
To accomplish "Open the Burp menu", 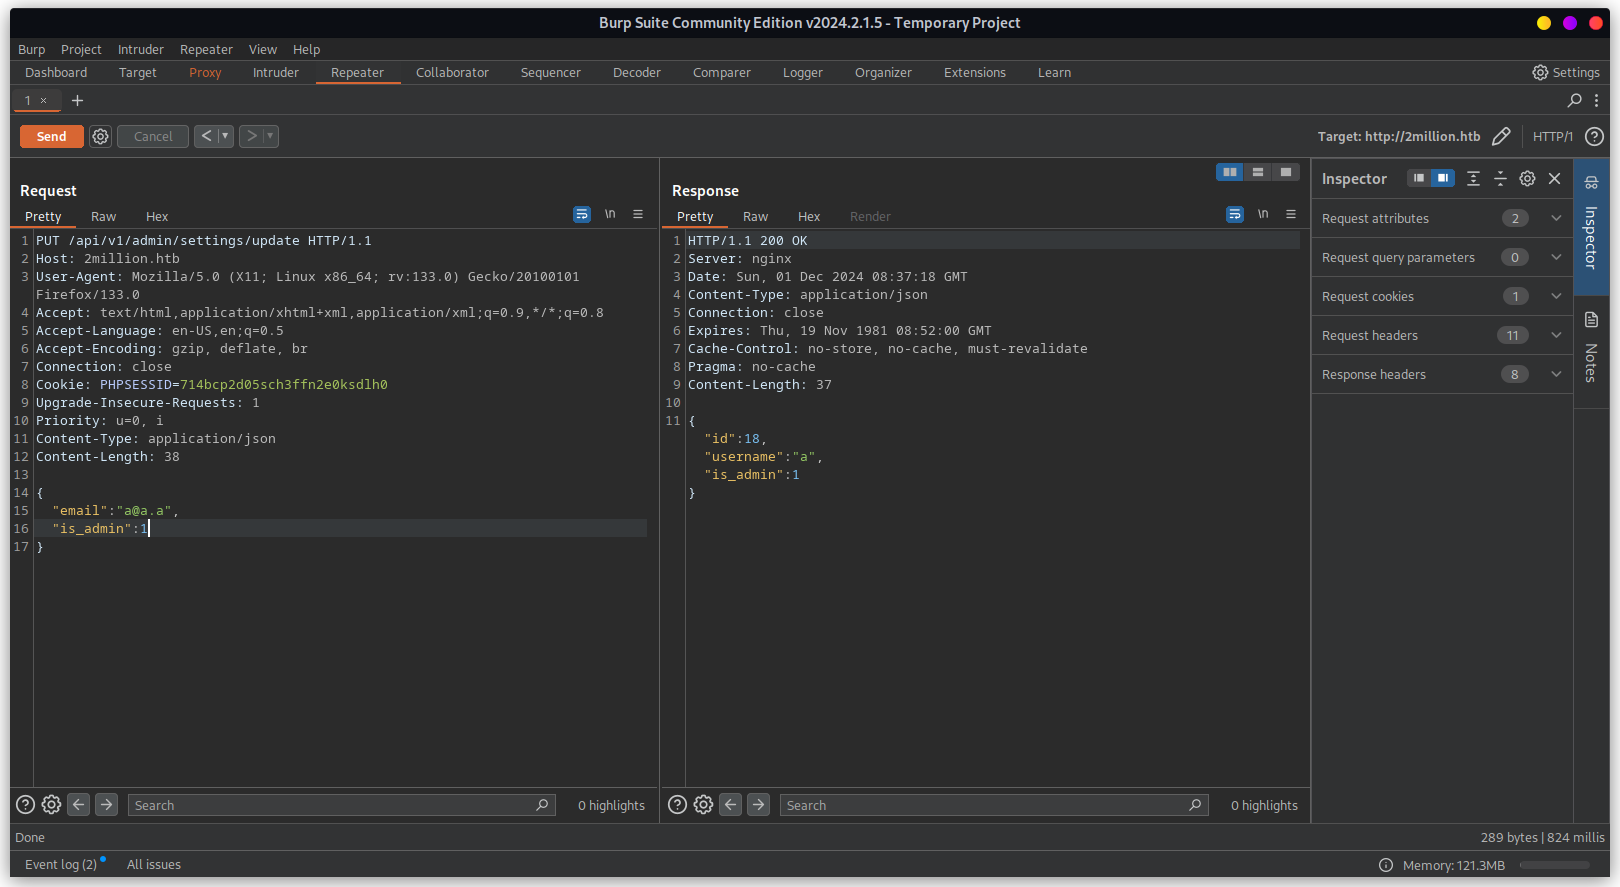I will [x=31, y=49].
